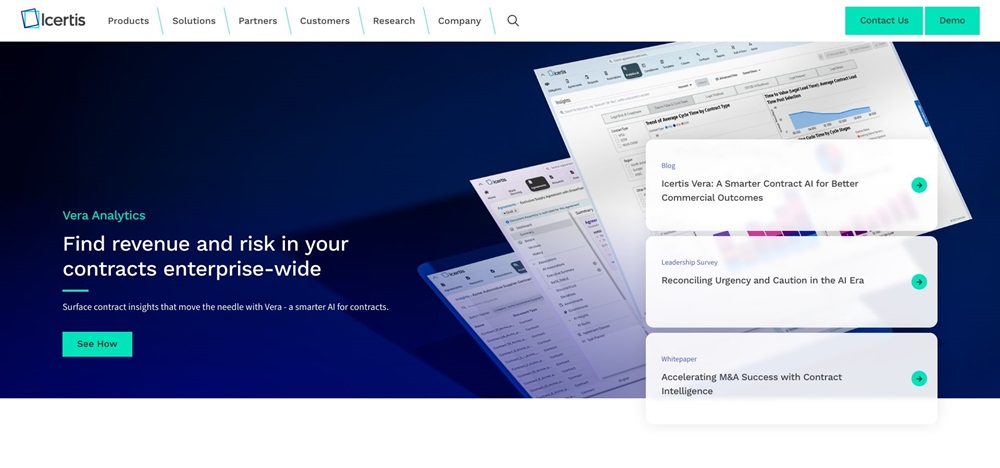Expand the Customers navigation item
The width and height of the screenshot is (1000, 468).
click(x=325, y=21)
